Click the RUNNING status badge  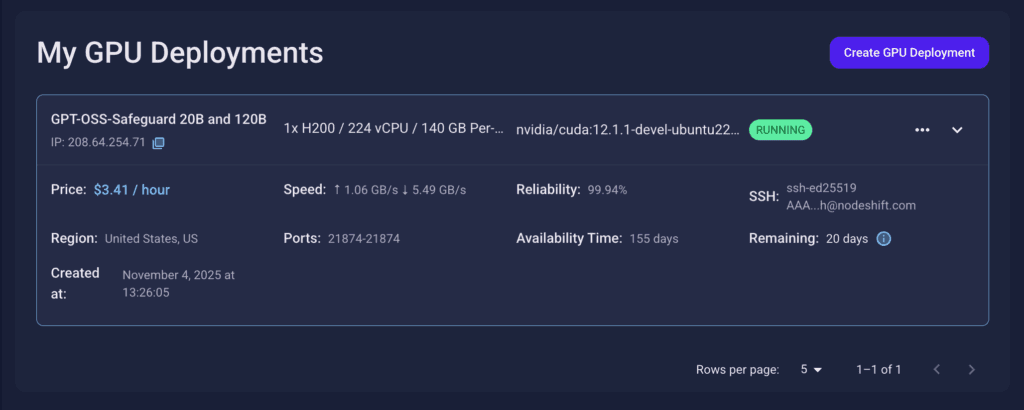tap(781, 130)
